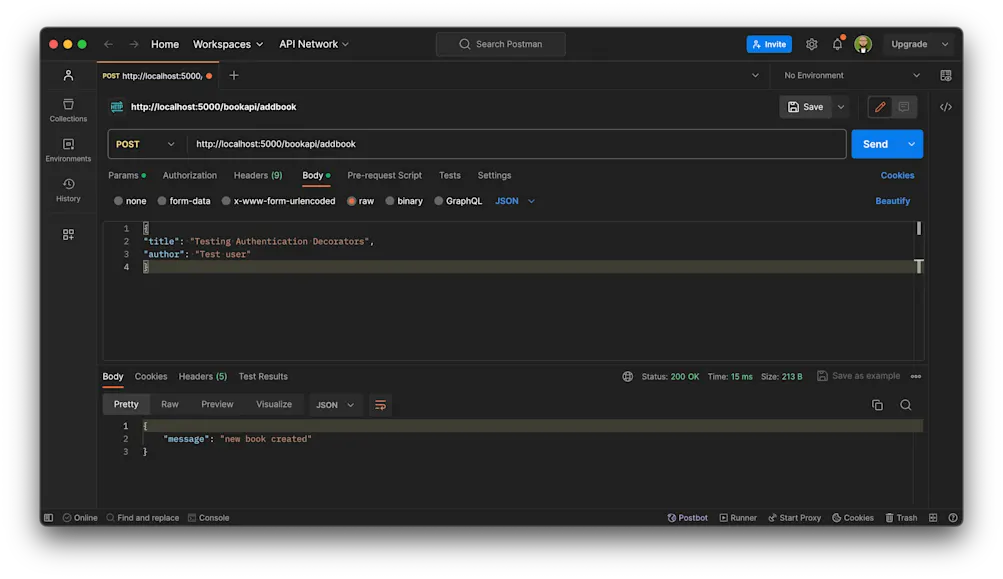Open the Send options arrow
The height and width of the screenshot is (579, 1003).
click(912, 144)
